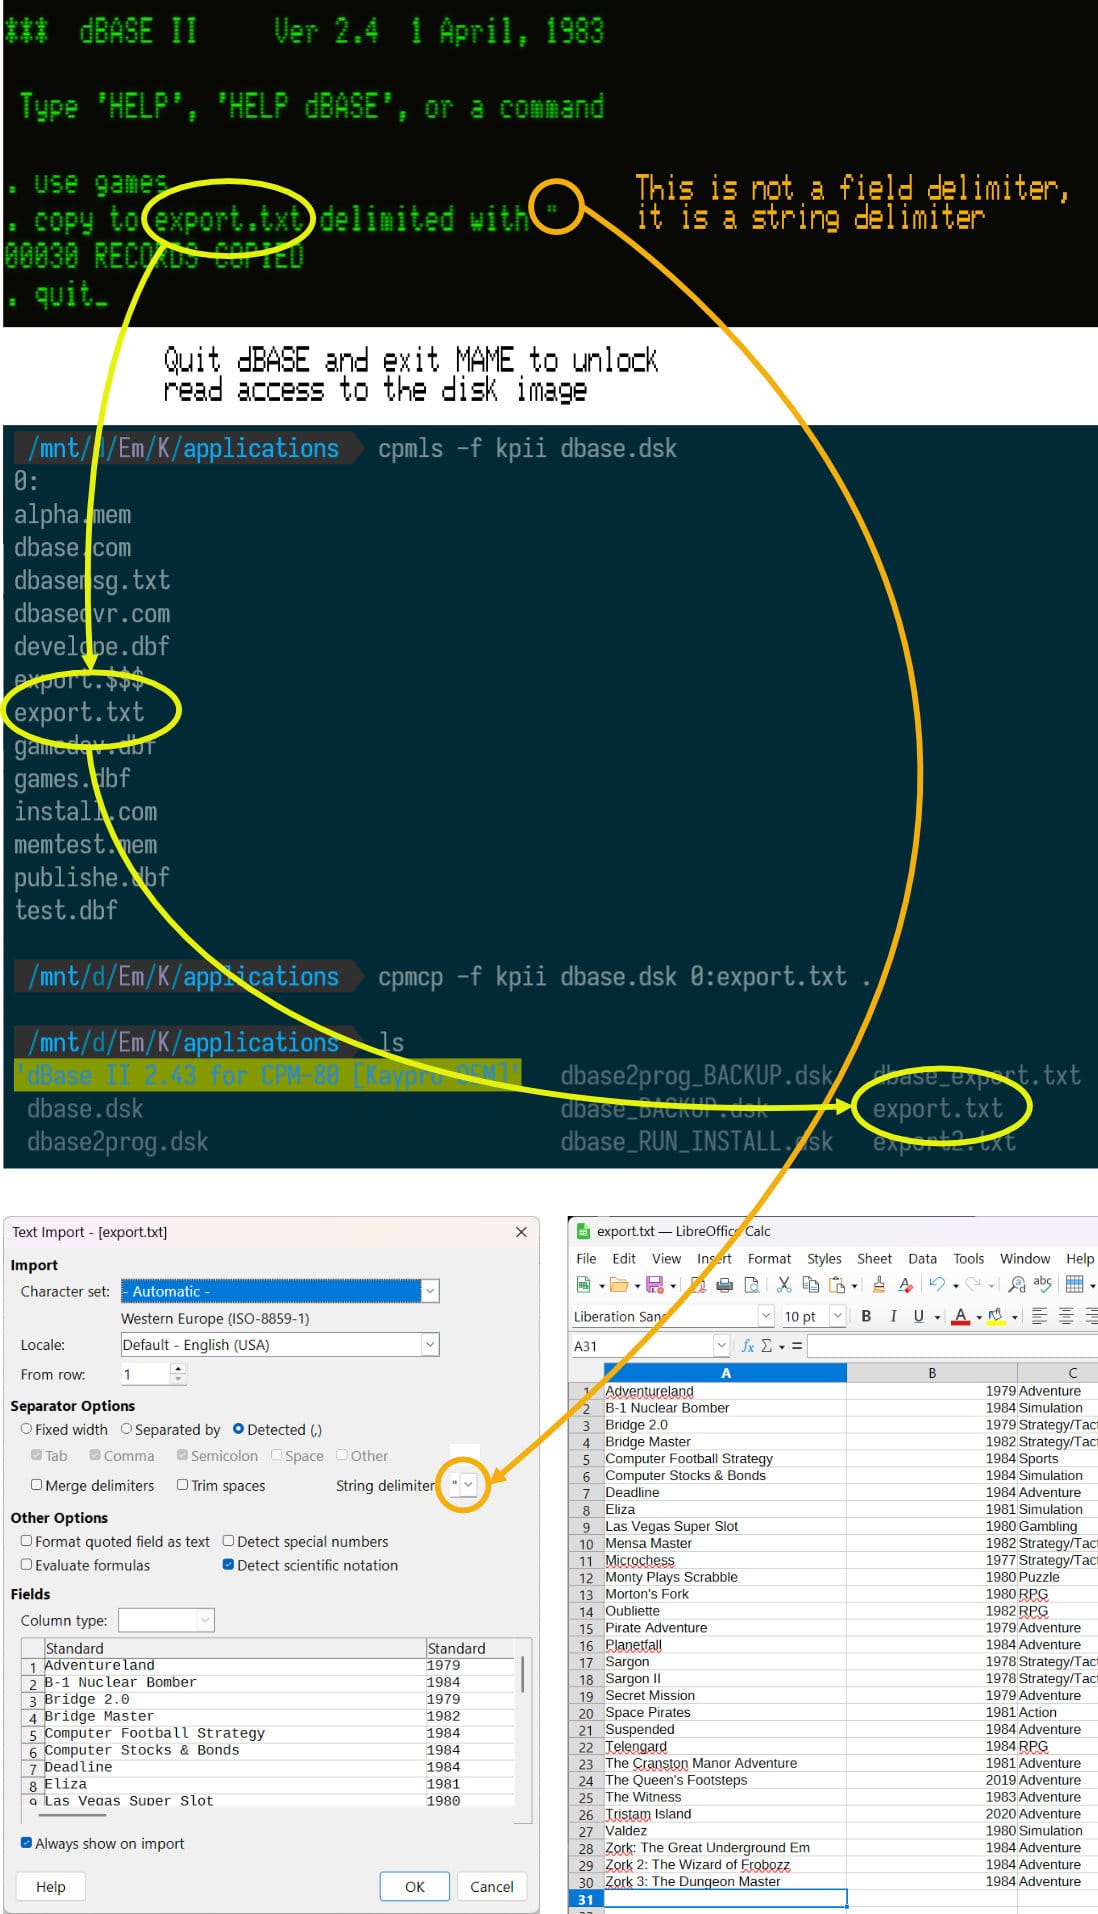Apply the red font color swatch
Viewport: 1098px width, 1914px height.
(960, 1316)
